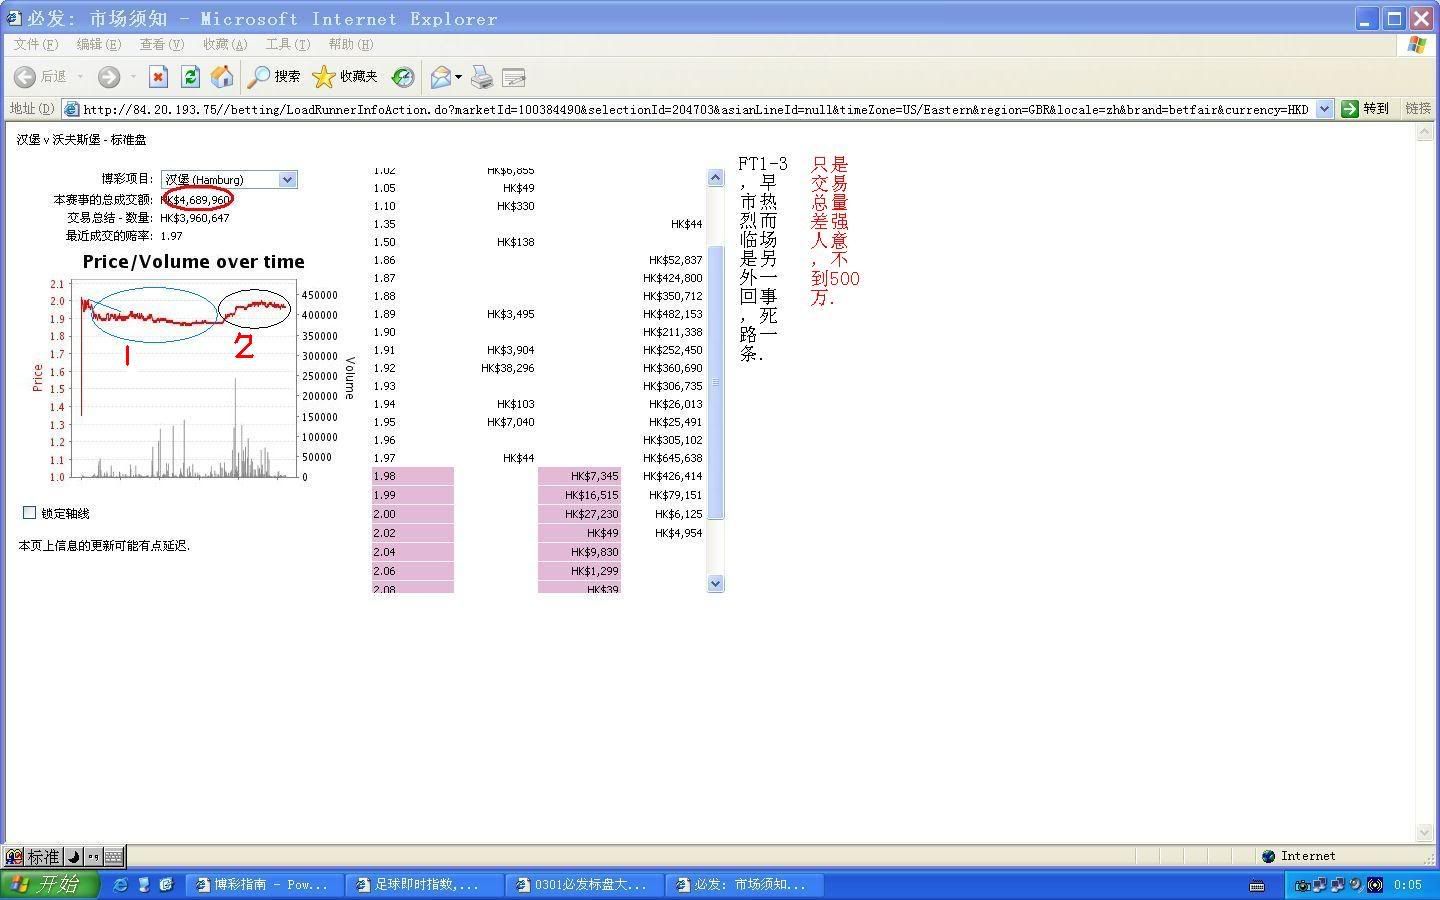Enable the 锁定轴线 checkbox
The height and width of the screenshot is (900, 1440).
29,513
